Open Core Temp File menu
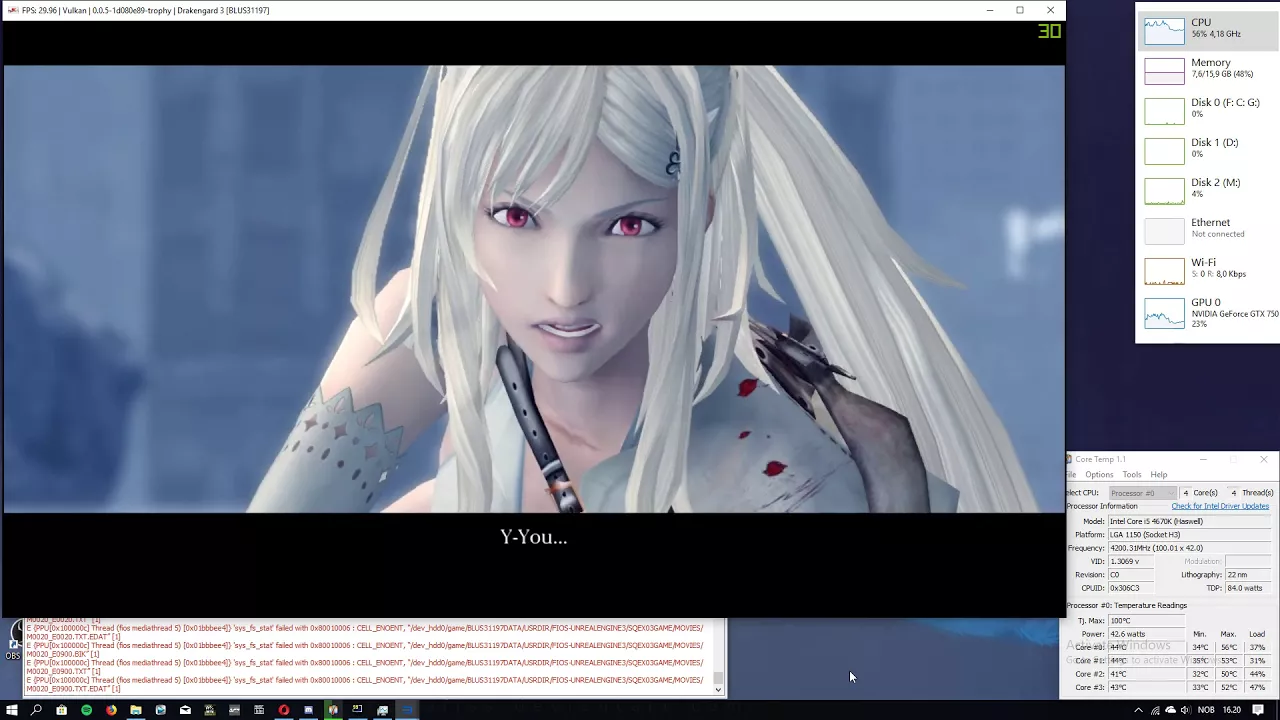Screen dimensions: 1280x720 point(1071,475)
